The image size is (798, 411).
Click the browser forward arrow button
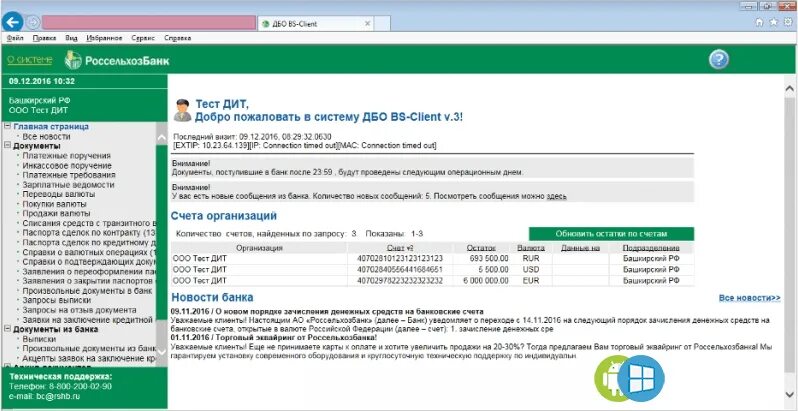click(33, 22)
